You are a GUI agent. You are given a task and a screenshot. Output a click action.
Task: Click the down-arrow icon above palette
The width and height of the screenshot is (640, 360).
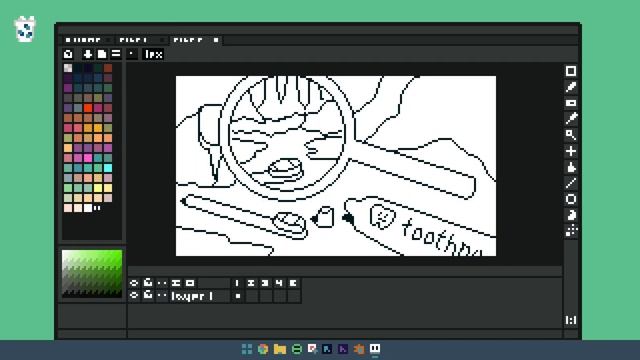[88, 54]
